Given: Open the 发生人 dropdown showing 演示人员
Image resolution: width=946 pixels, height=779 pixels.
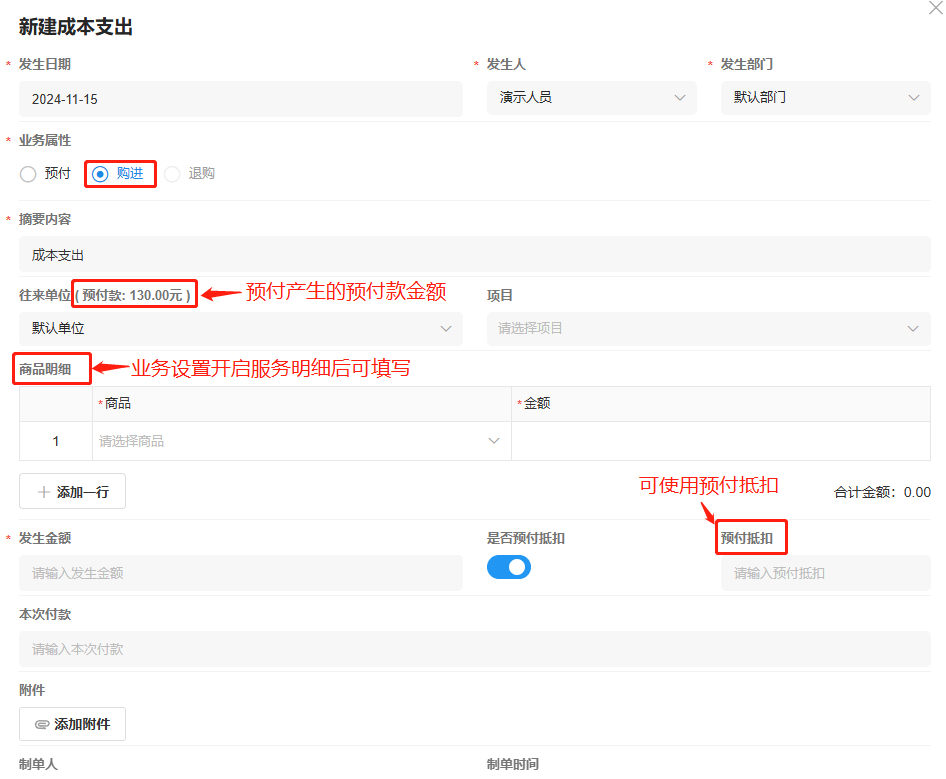Looking at the screenshot, I should [x=591, y=98].
